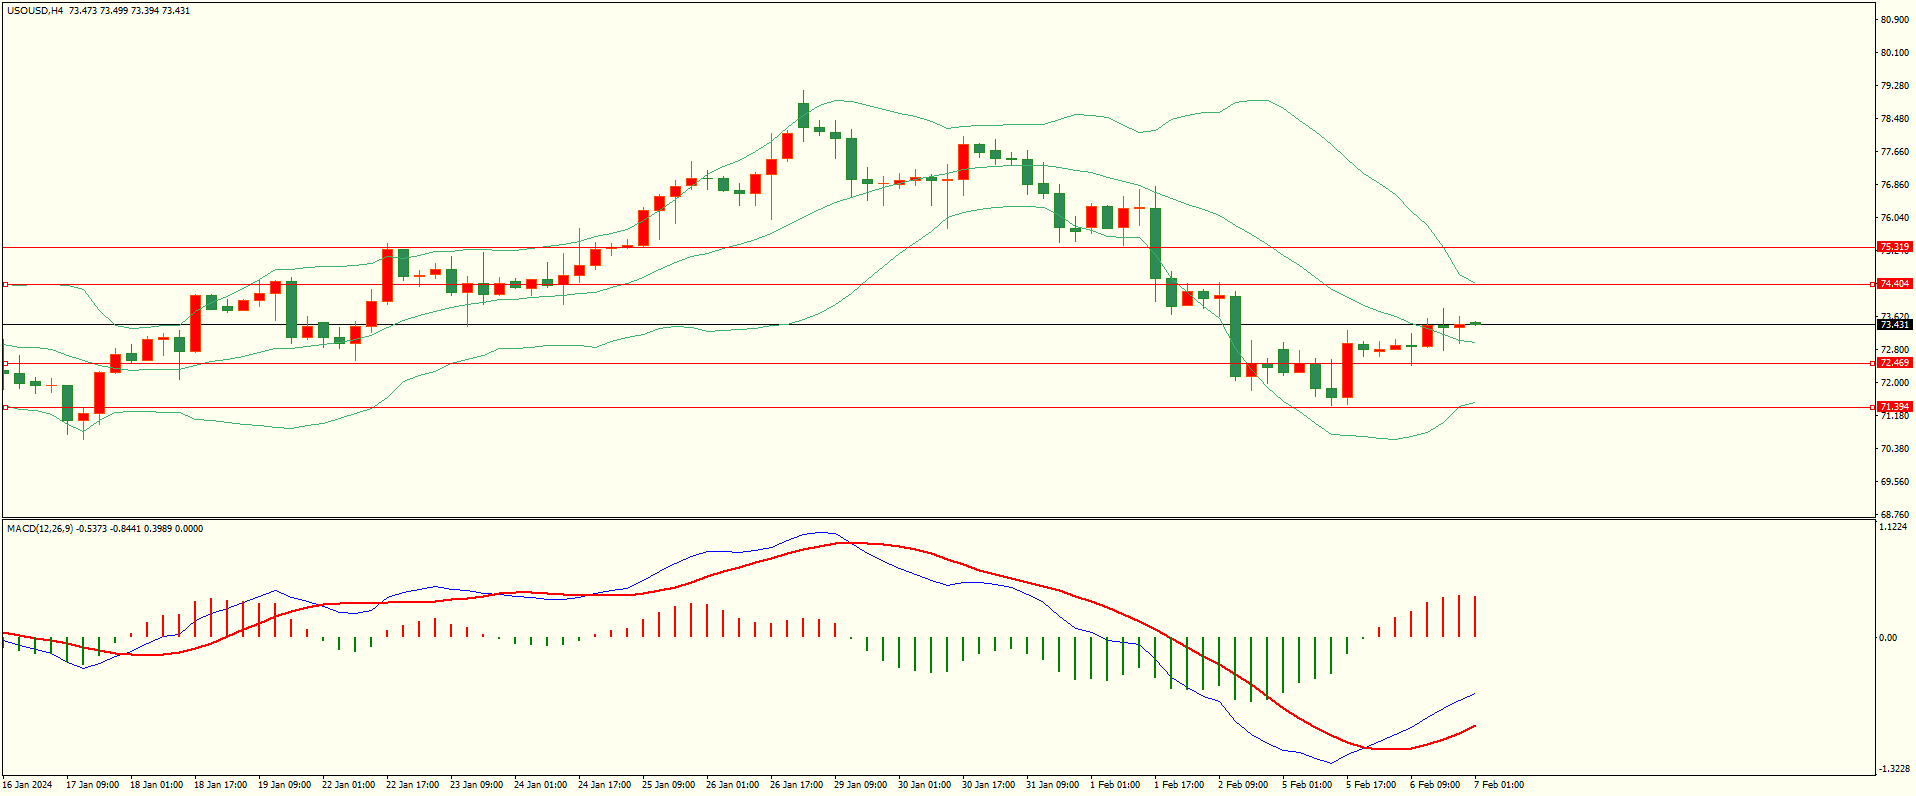Click the red 71.394 price level tag

coord(1895,407)
